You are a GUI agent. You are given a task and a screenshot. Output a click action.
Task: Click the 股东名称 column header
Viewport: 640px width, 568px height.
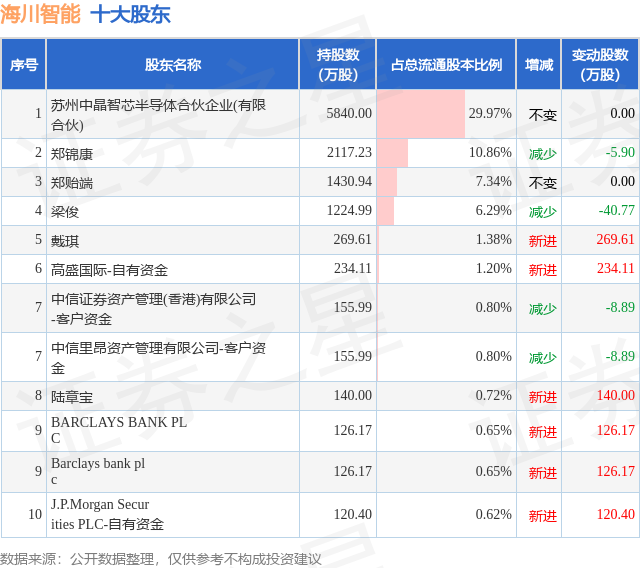173,64
